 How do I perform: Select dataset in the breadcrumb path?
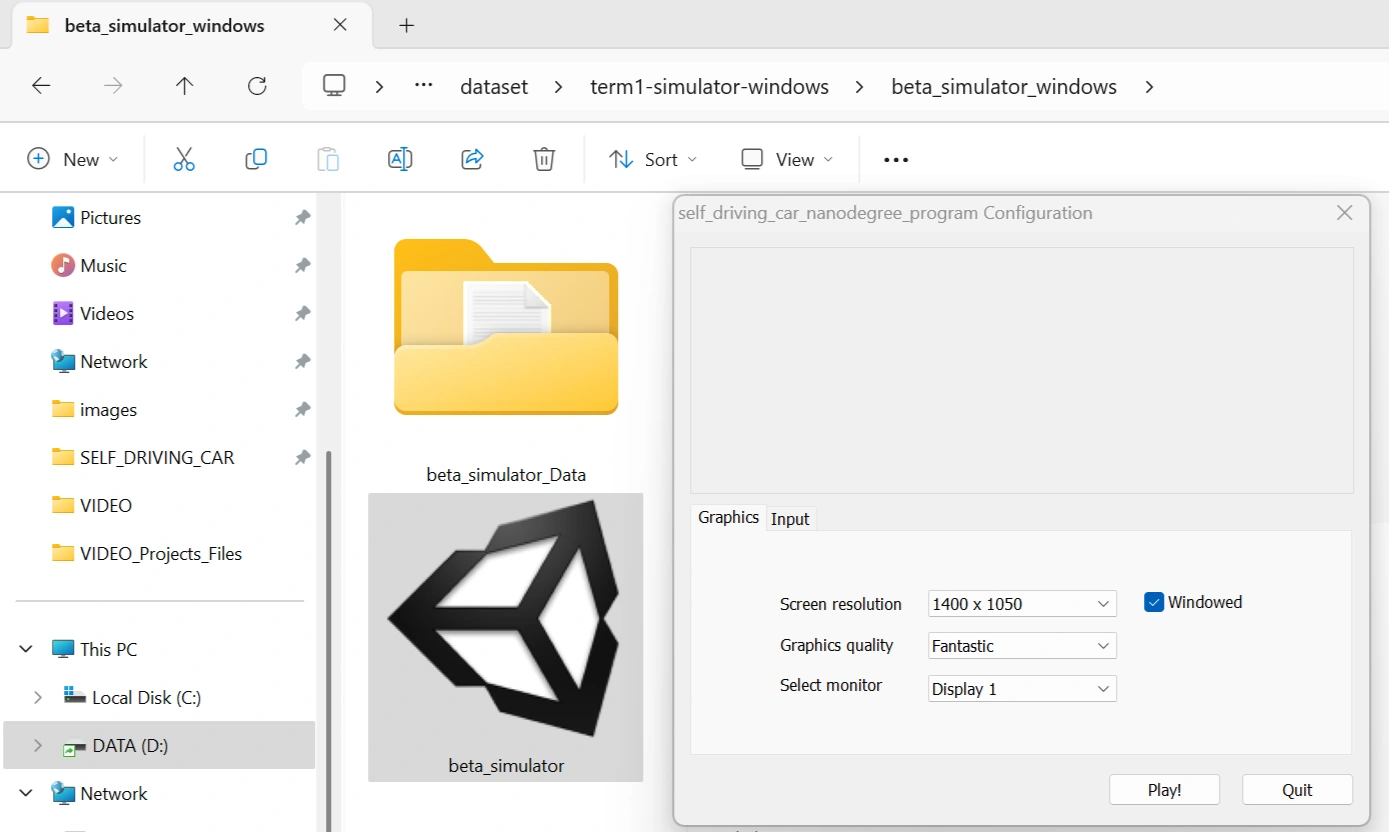coord(494,87)
